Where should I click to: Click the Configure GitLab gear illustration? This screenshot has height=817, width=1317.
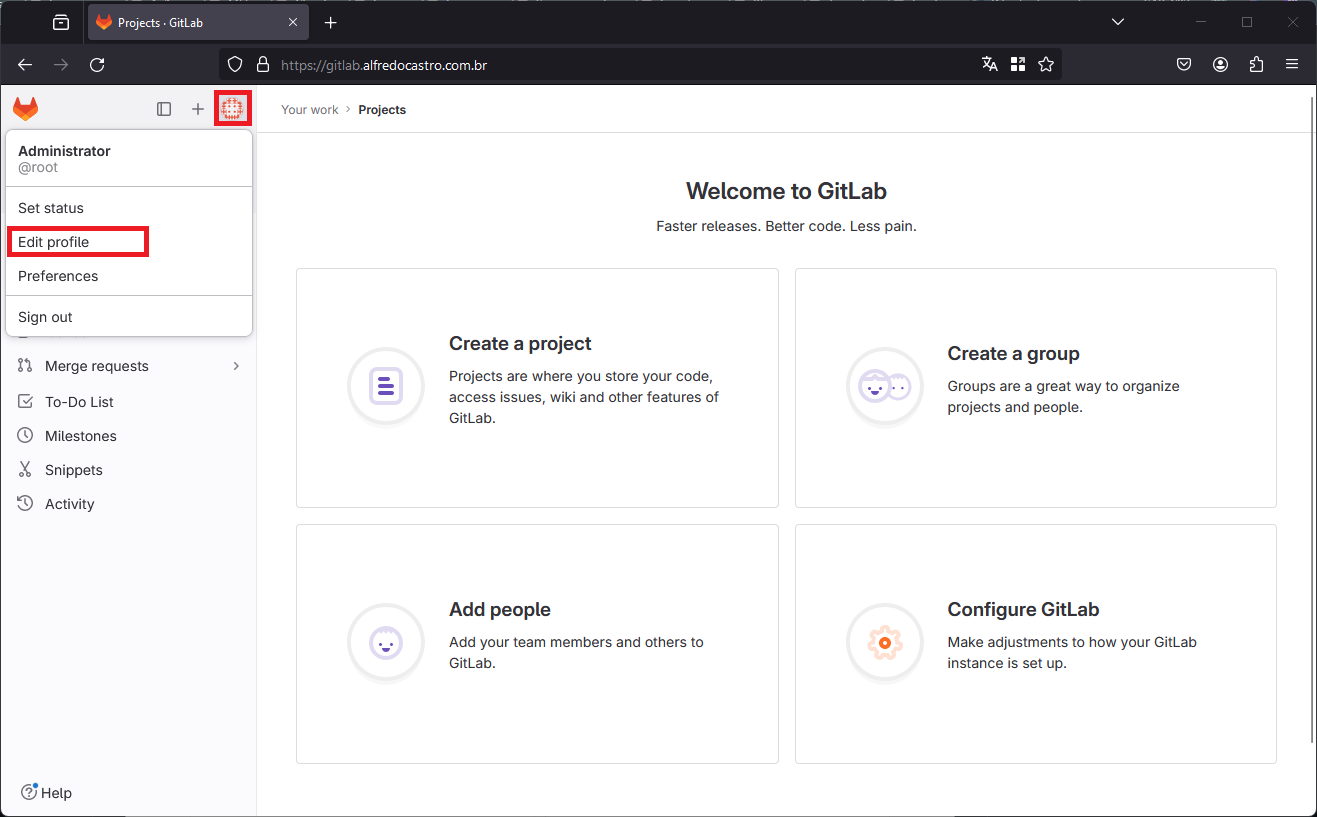[x=885, y=642]
